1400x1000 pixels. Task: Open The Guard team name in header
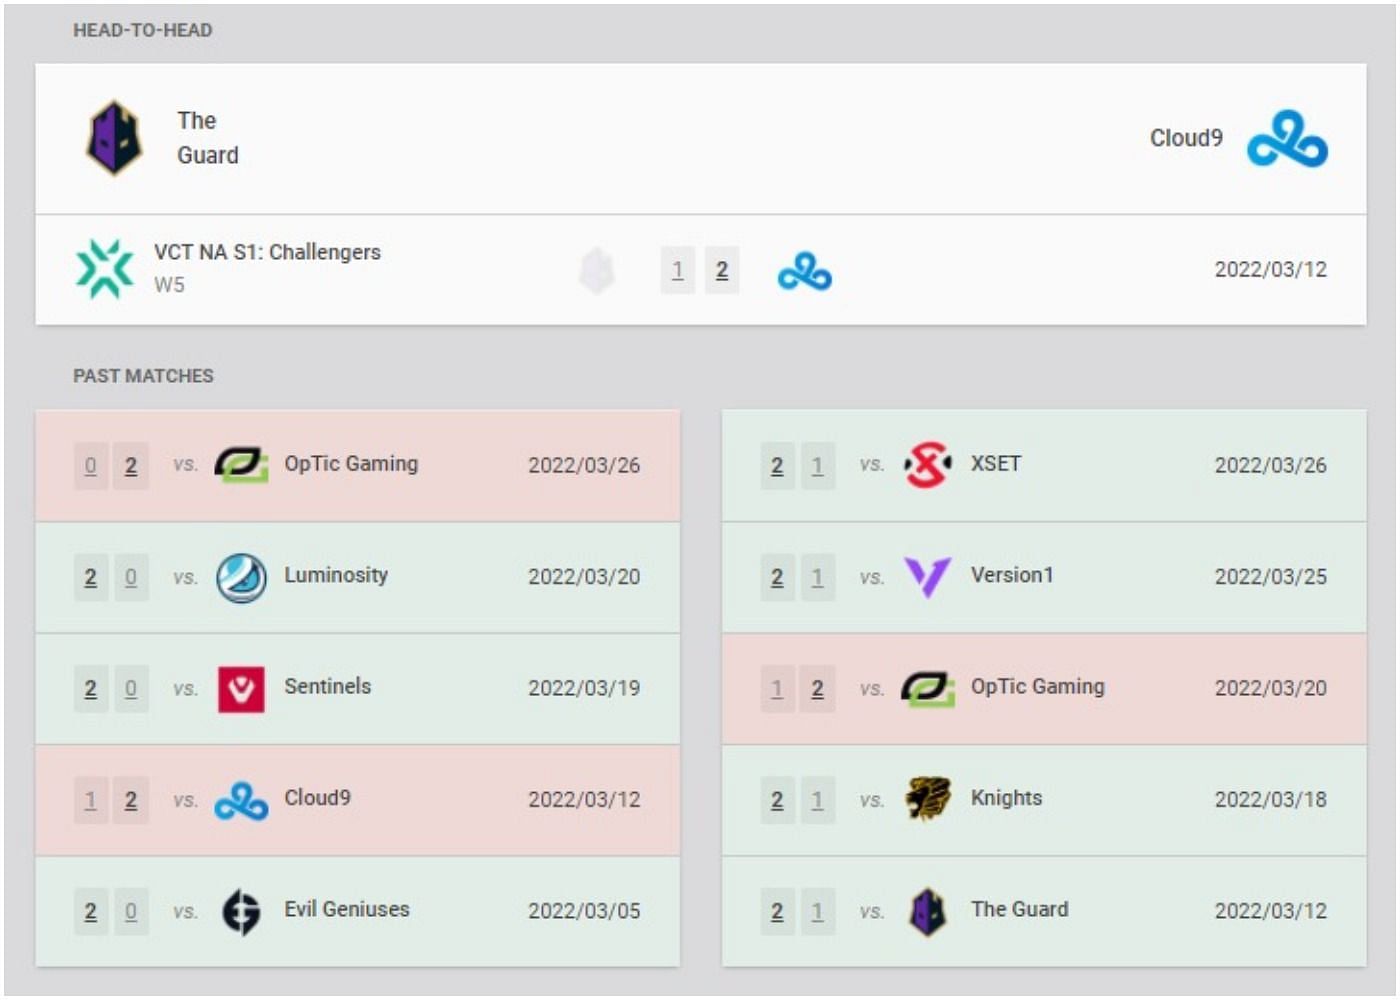coord(208,138)
